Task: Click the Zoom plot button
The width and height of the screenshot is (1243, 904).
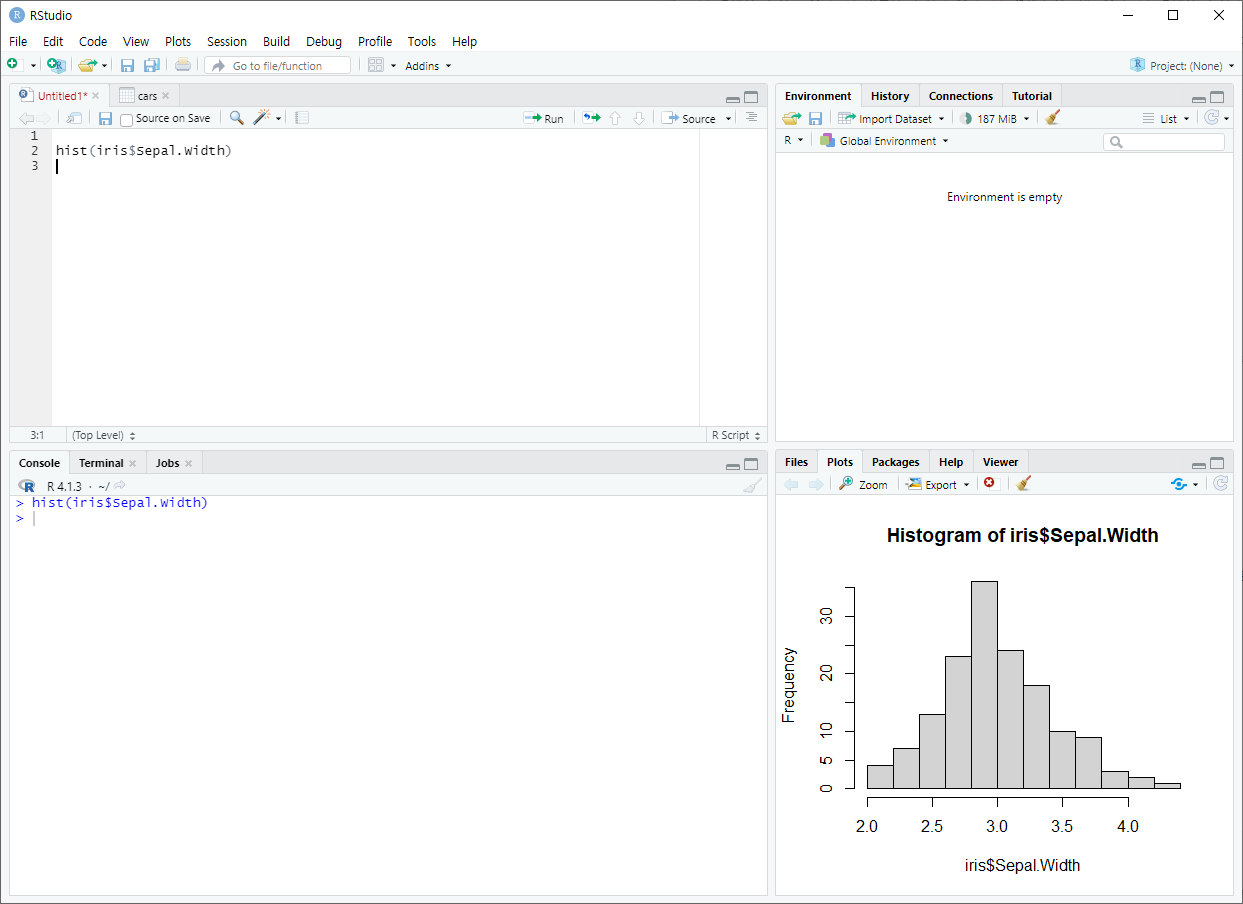Action: point(863,484)
